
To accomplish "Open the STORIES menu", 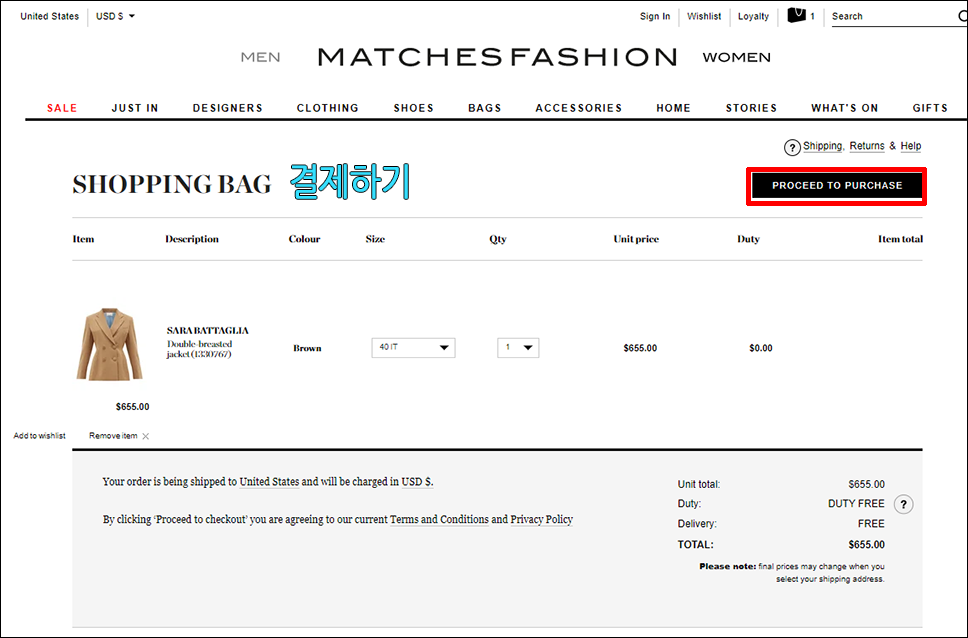I will click(x=751, y=108).
